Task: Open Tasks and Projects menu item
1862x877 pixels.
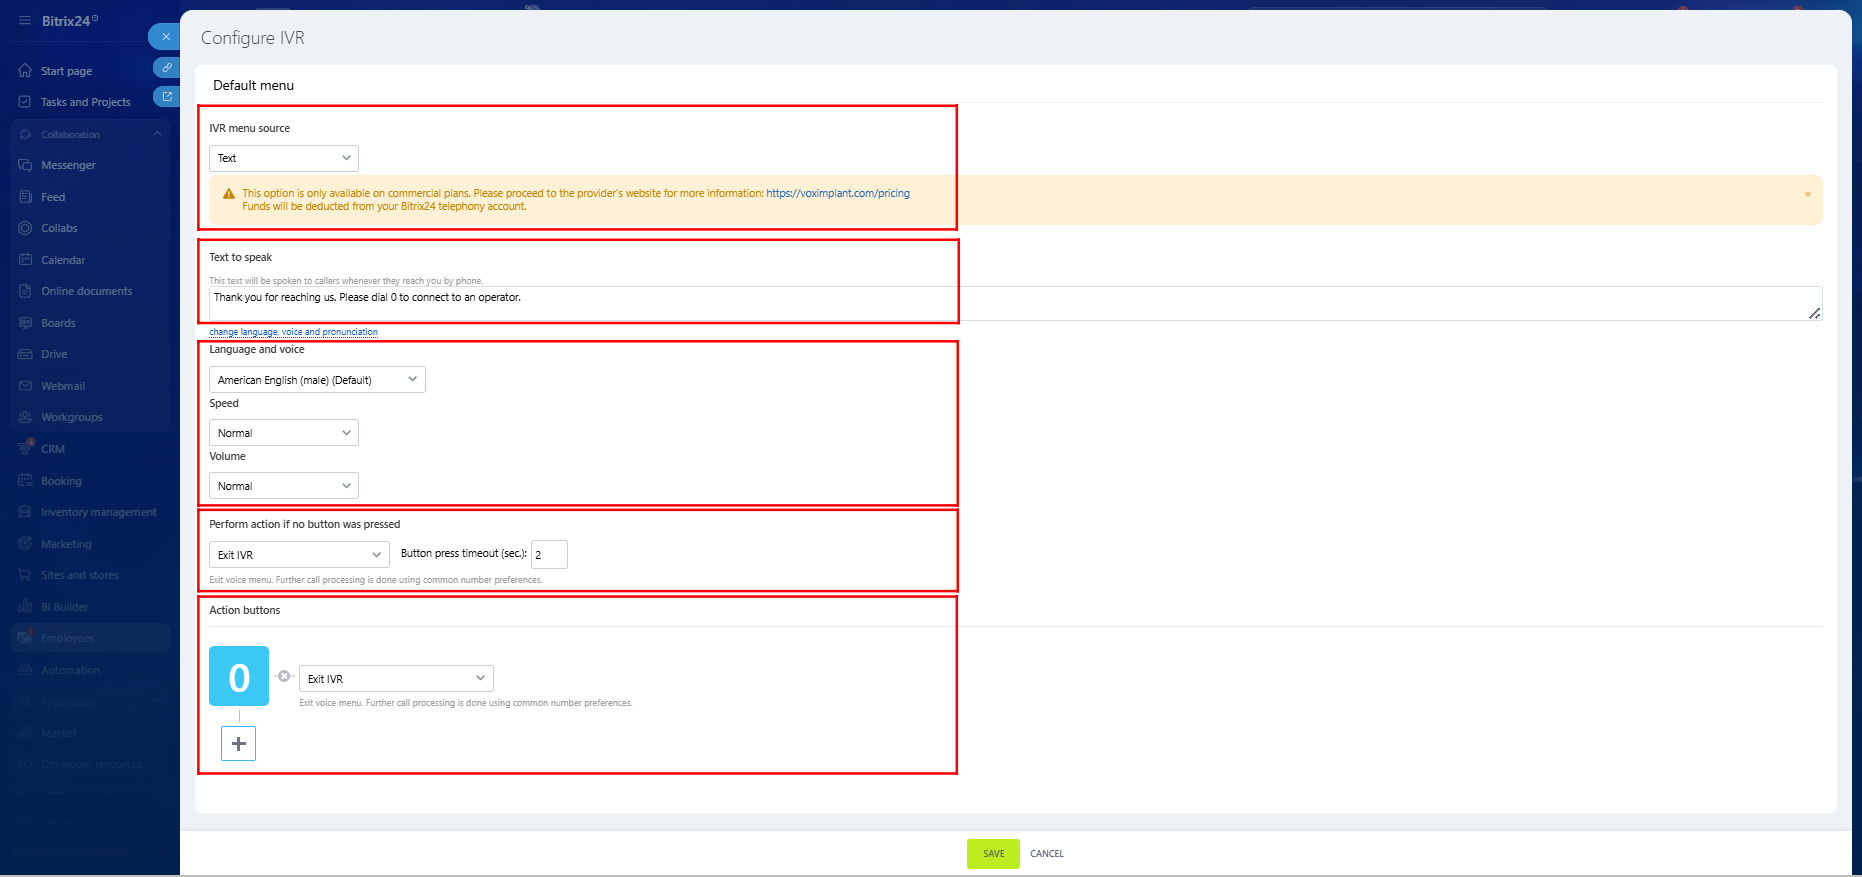Action: point(85,102)
